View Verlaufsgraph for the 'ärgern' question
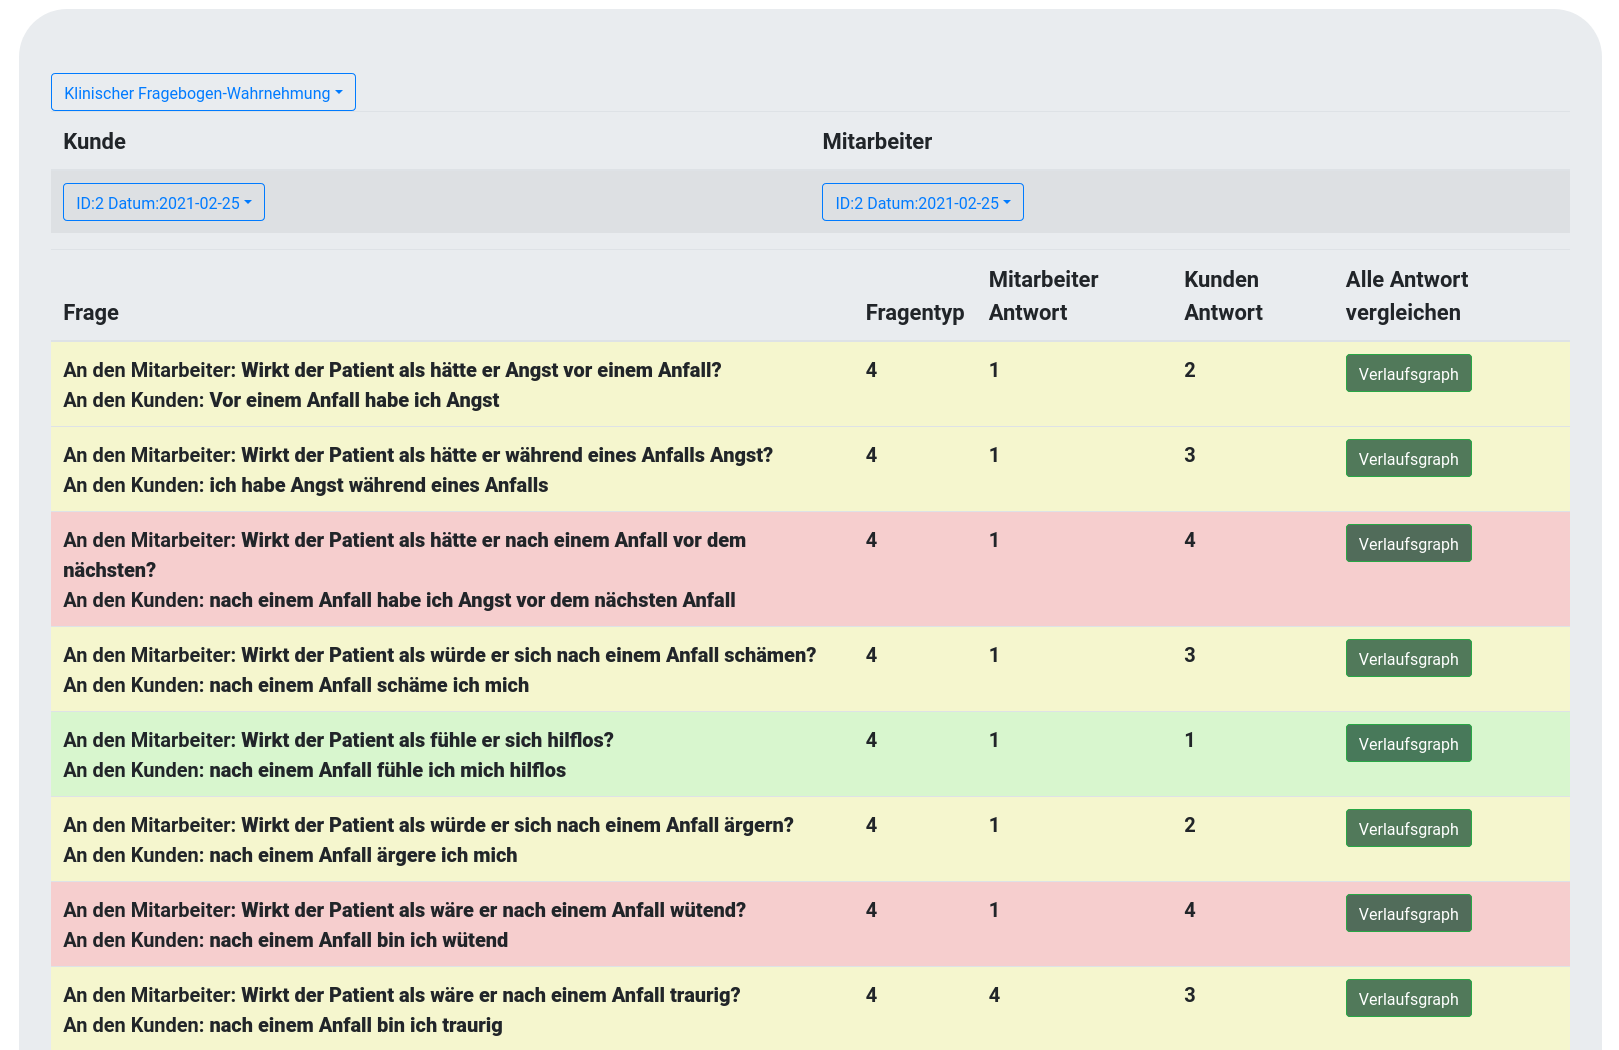The image size is (1619, 1050). pyautogui.click(x=1407, y=829)
